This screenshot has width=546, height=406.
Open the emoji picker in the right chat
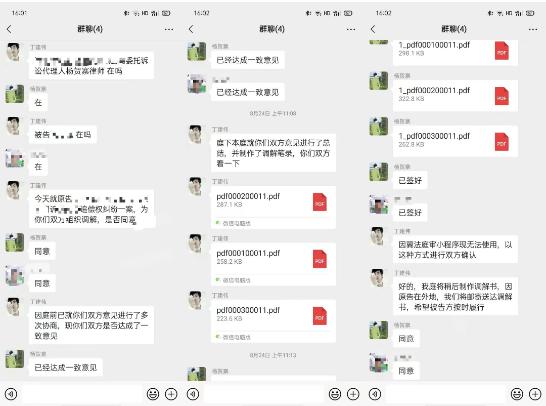coord(517,394)
